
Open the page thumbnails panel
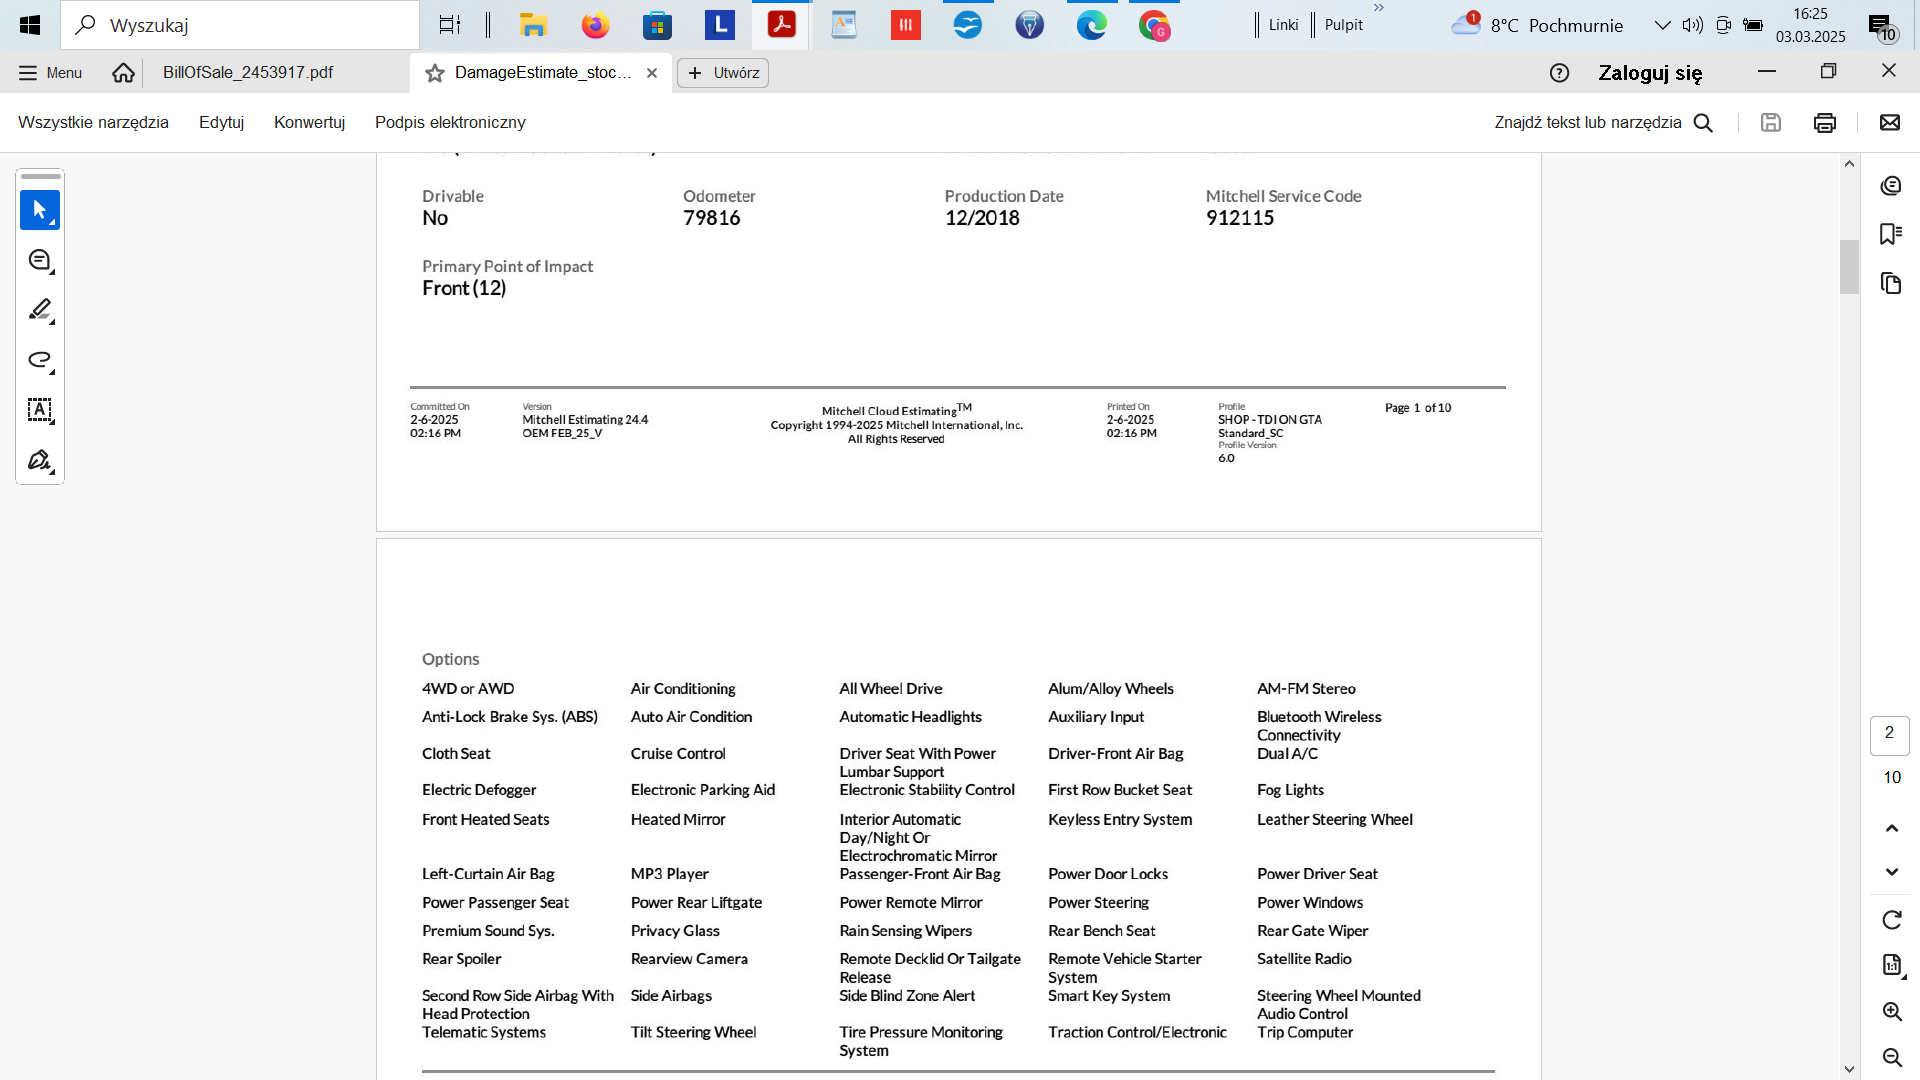1890,283
